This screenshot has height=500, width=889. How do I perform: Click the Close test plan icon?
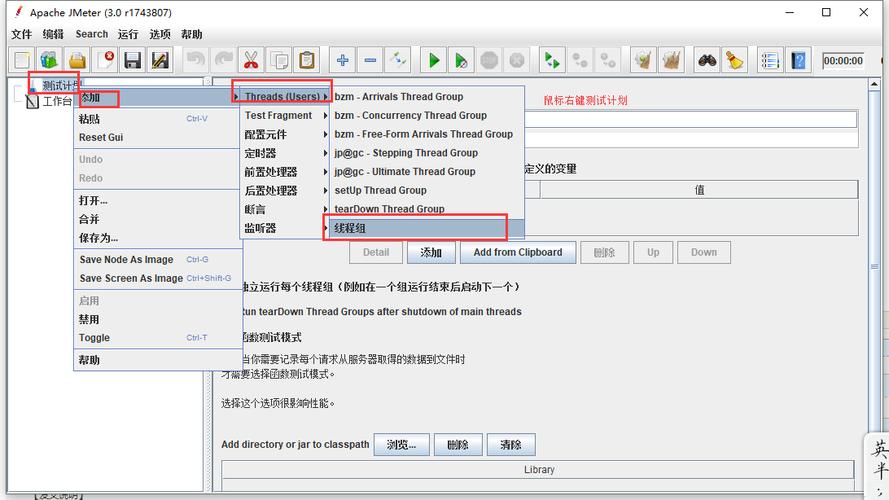[105, 60]
